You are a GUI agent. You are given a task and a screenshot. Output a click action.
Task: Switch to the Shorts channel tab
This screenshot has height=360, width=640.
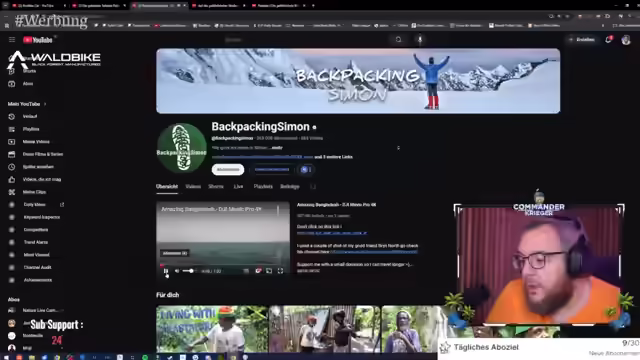point(216,187)
